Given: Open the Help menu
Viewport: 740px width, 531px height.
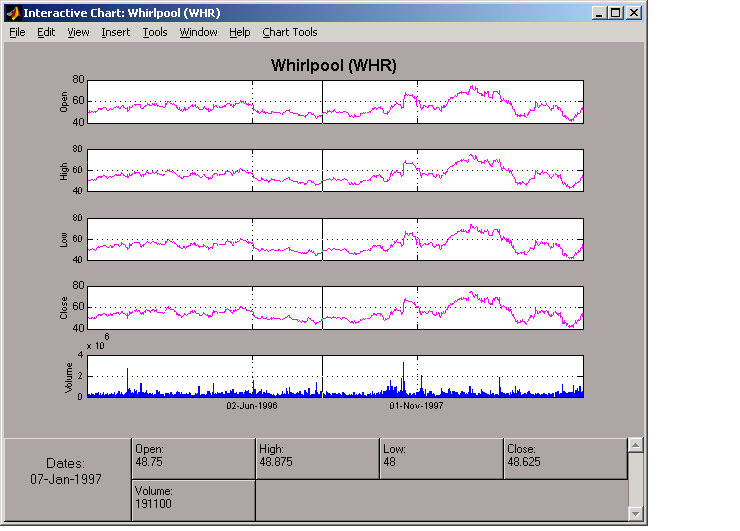Looking at the screenshot, I should [240, 32].
